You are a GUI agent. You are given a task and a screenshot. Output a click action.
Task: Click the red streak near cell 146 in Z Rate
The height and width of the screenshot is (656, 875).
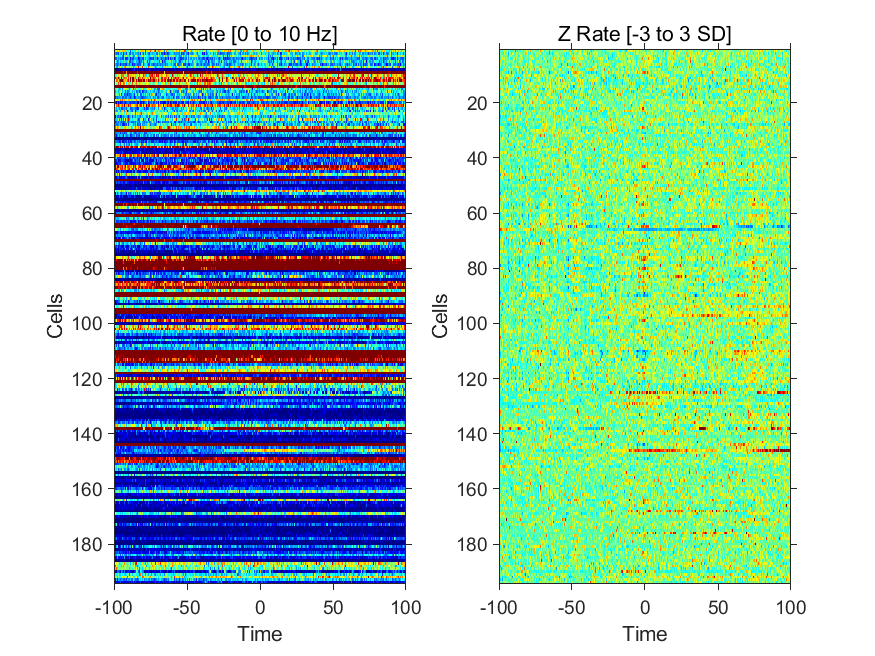pos(709,450)
